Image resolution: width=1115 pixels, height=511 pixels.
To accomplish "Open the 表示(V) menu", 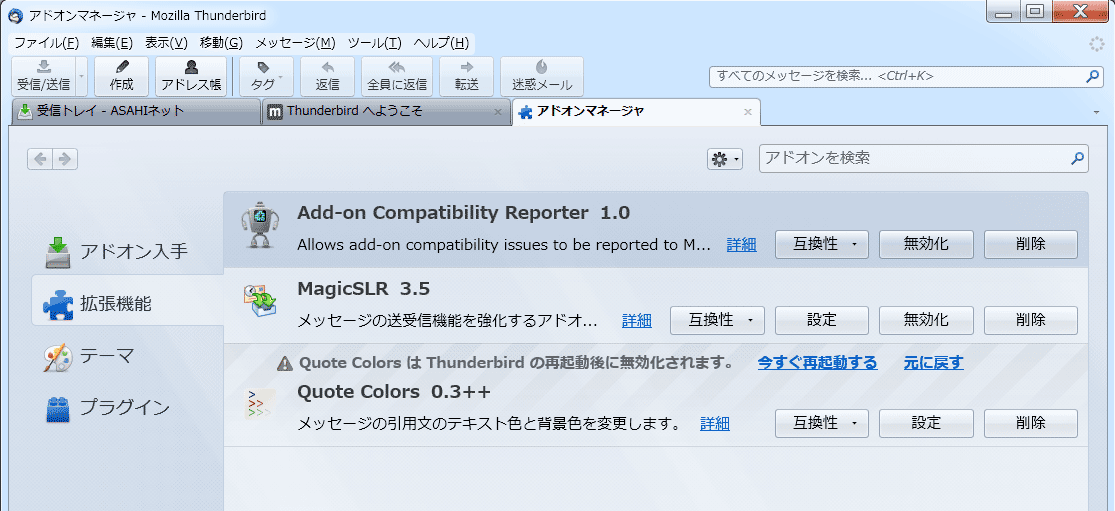I will (x=166, y=43).
